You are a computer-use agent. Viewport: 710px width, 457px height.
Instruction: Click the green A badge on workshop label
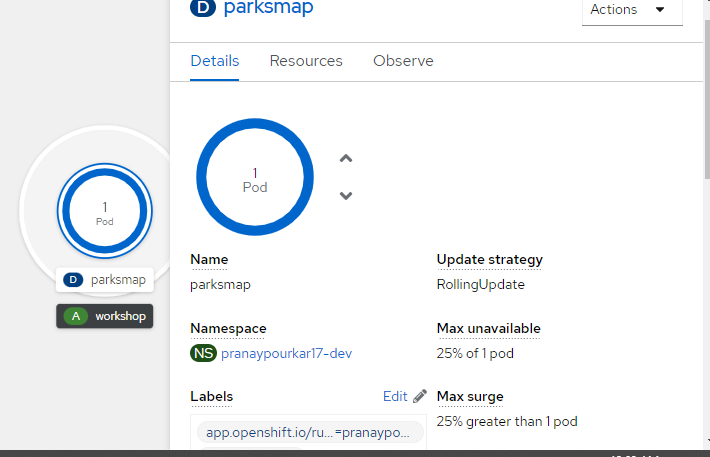(x=76, y=316)
